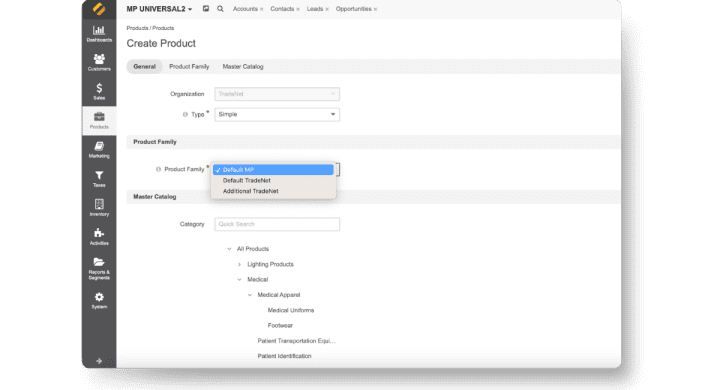Select the All Products category label

(x=253, y=249)
